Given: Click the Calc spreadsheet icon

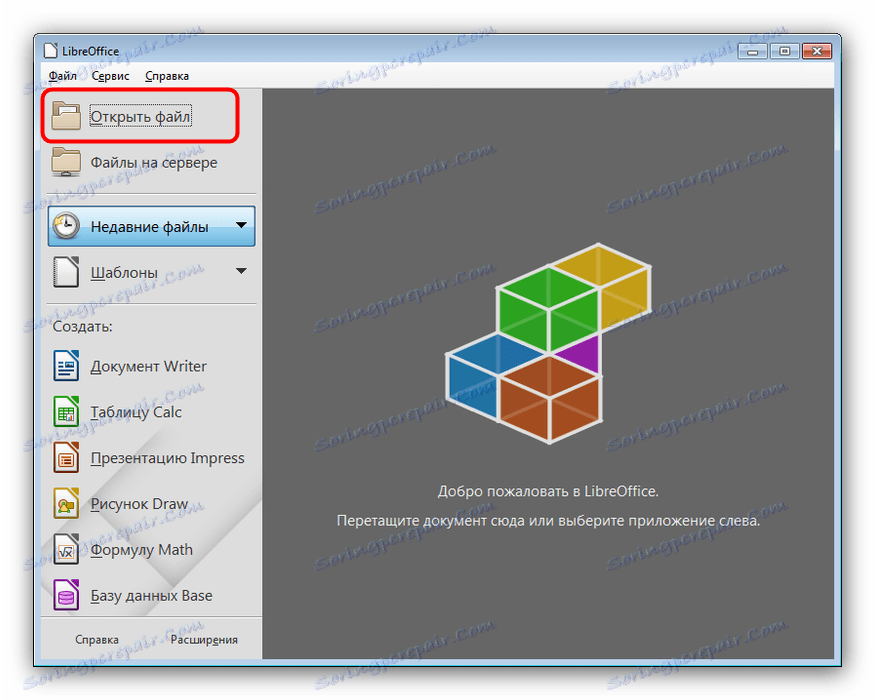Looking at the screenshot, I should (66, 411).
